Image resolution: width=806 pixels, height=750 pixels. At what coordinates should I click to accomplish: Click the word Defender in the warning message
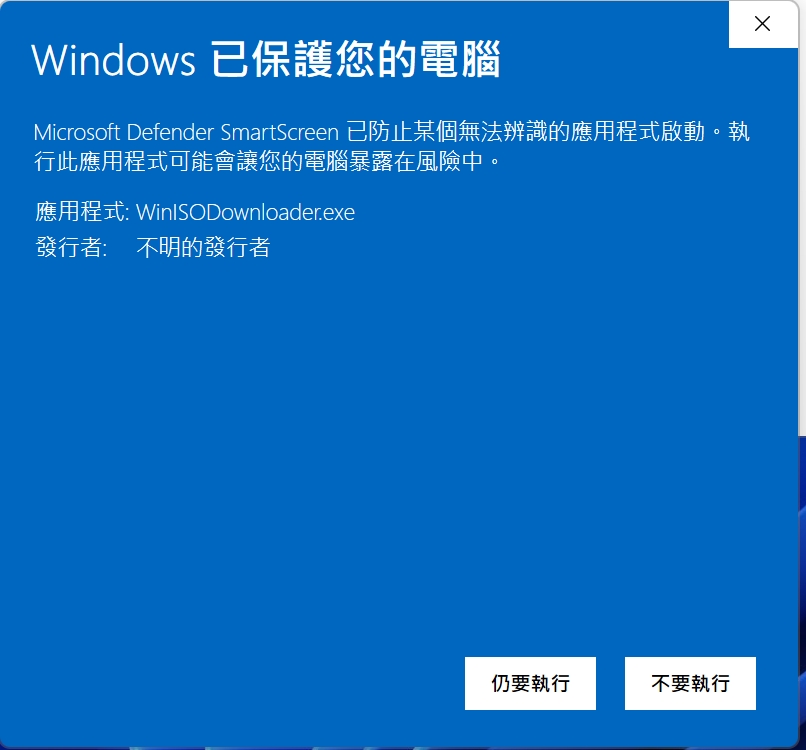170,133
